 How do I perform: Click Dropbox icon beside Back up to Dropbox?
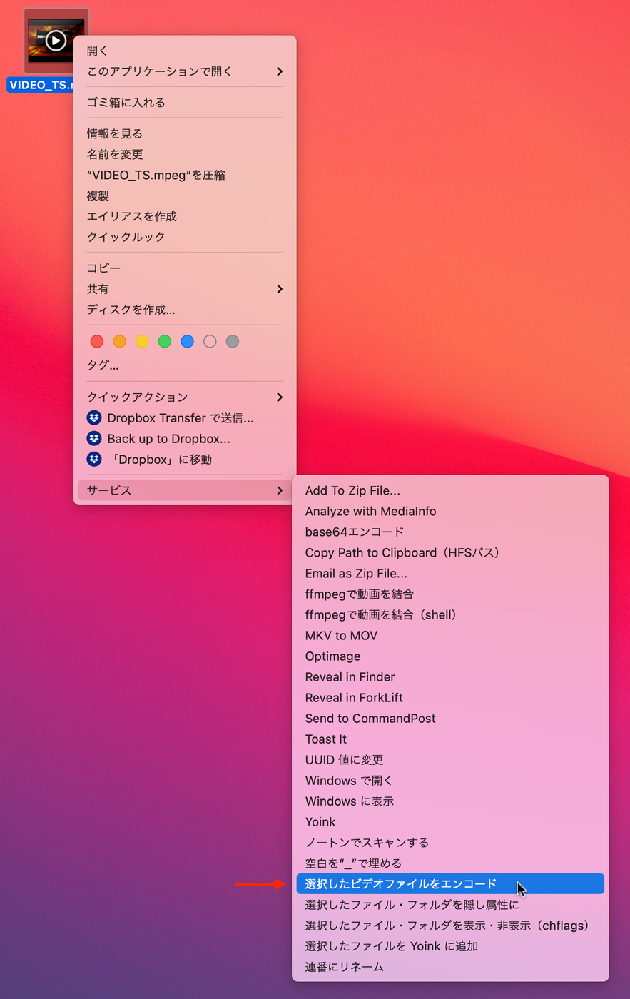click(x=94, y=438)
